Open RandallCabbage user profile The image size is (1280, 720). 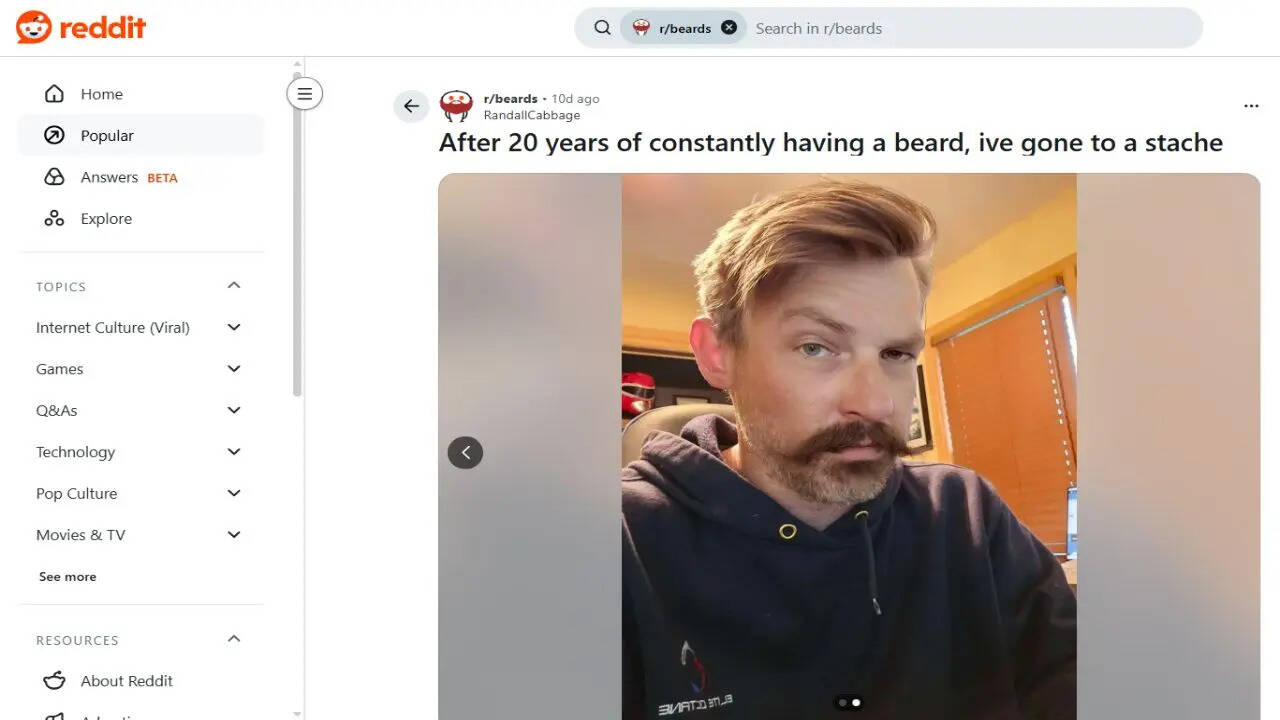pyautogui.click(x=531, y=115)
